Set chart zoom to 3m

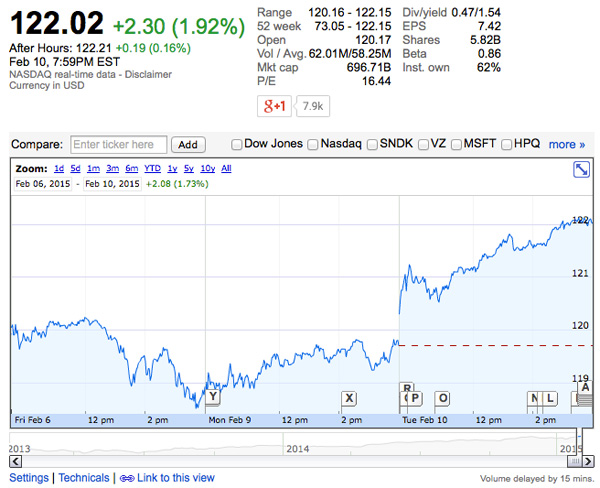pos(112,168)
